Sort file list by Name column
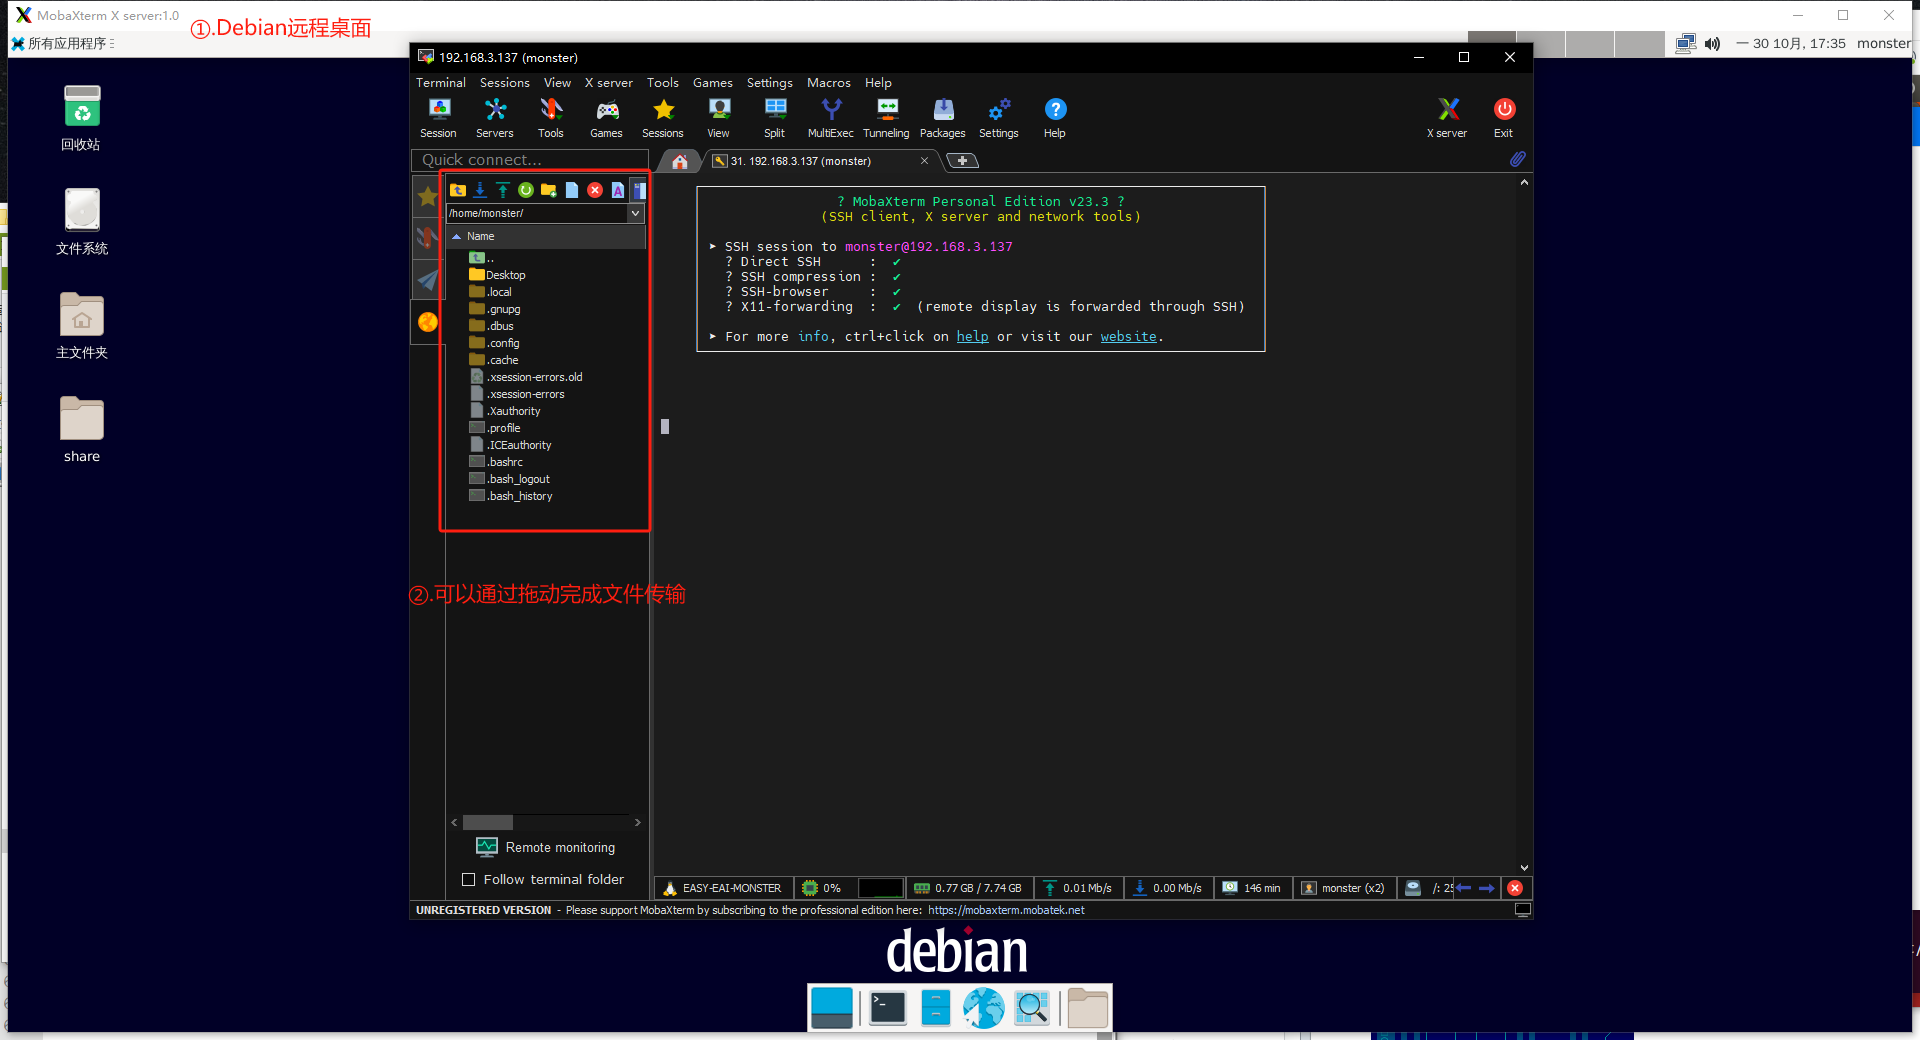 tap(547, 237)
